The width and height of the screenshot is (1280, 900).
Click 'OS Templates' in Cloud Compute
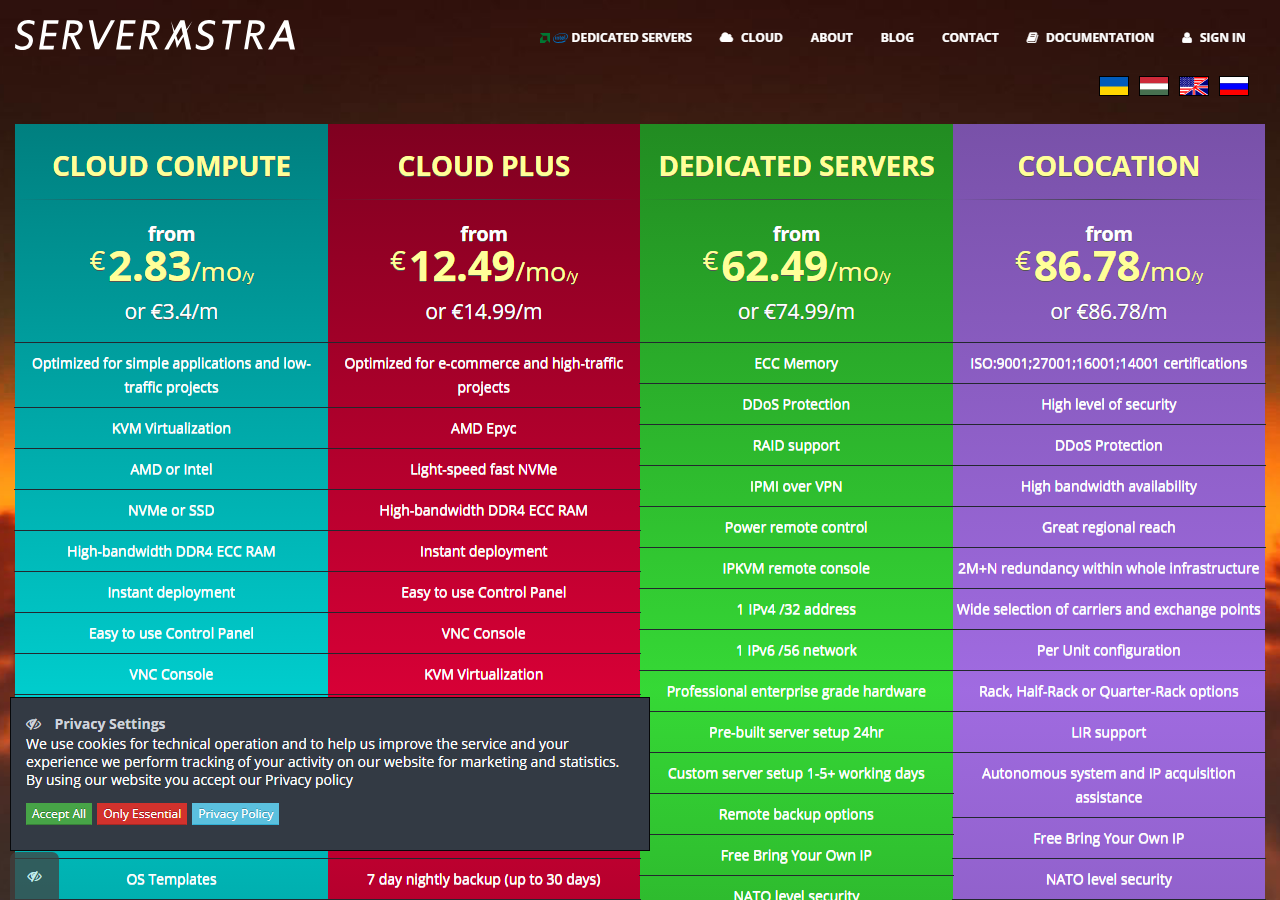[172, 879]
